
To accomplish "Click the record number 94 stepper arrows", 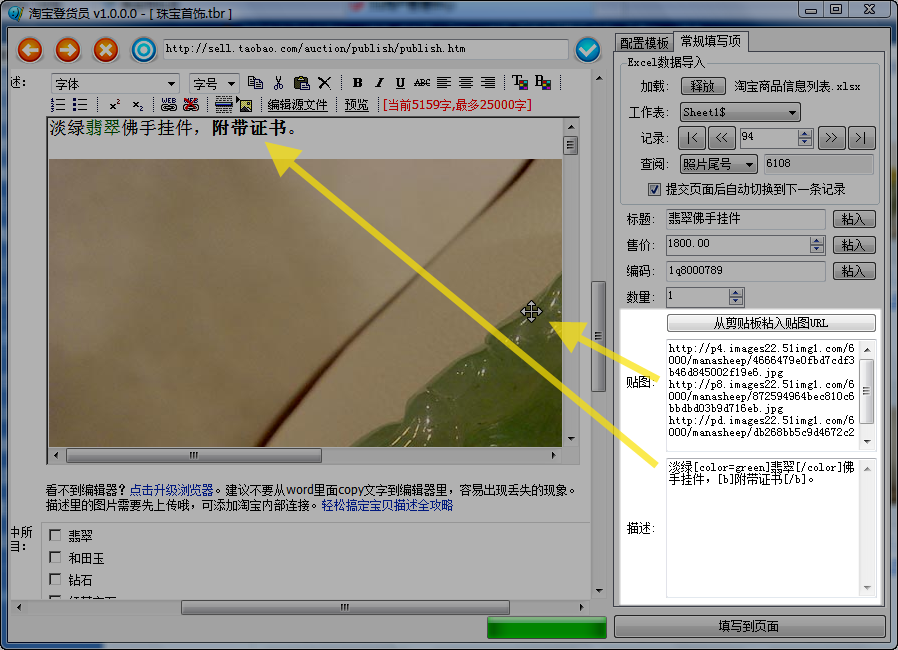I will 805,137.
